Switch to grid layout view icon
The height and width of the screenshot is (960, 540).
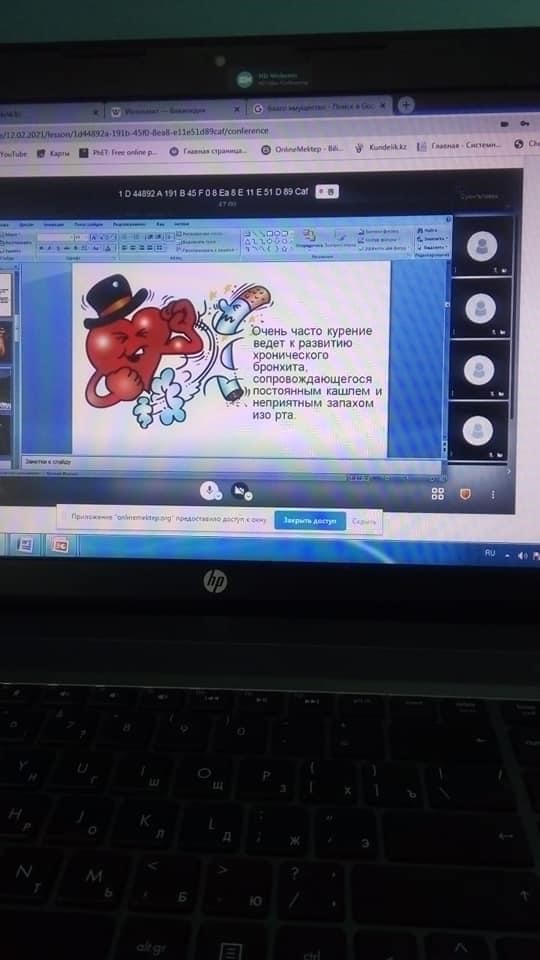[438, 494]
